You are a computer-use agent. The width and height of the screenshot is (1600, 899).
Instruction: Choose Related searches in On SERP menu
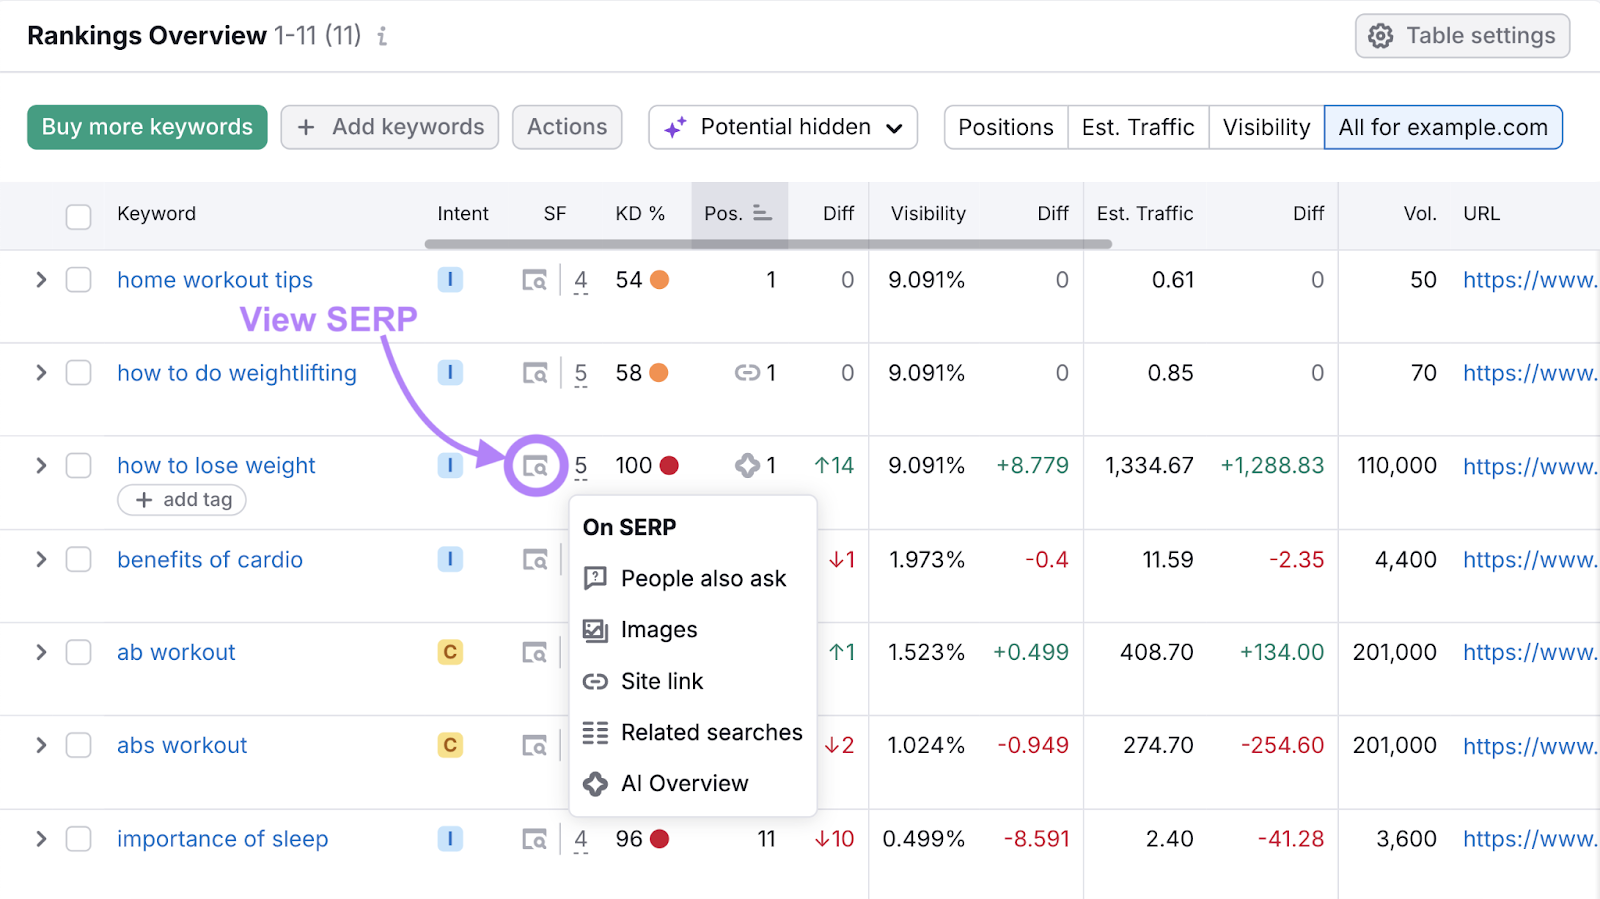point(711,732)
